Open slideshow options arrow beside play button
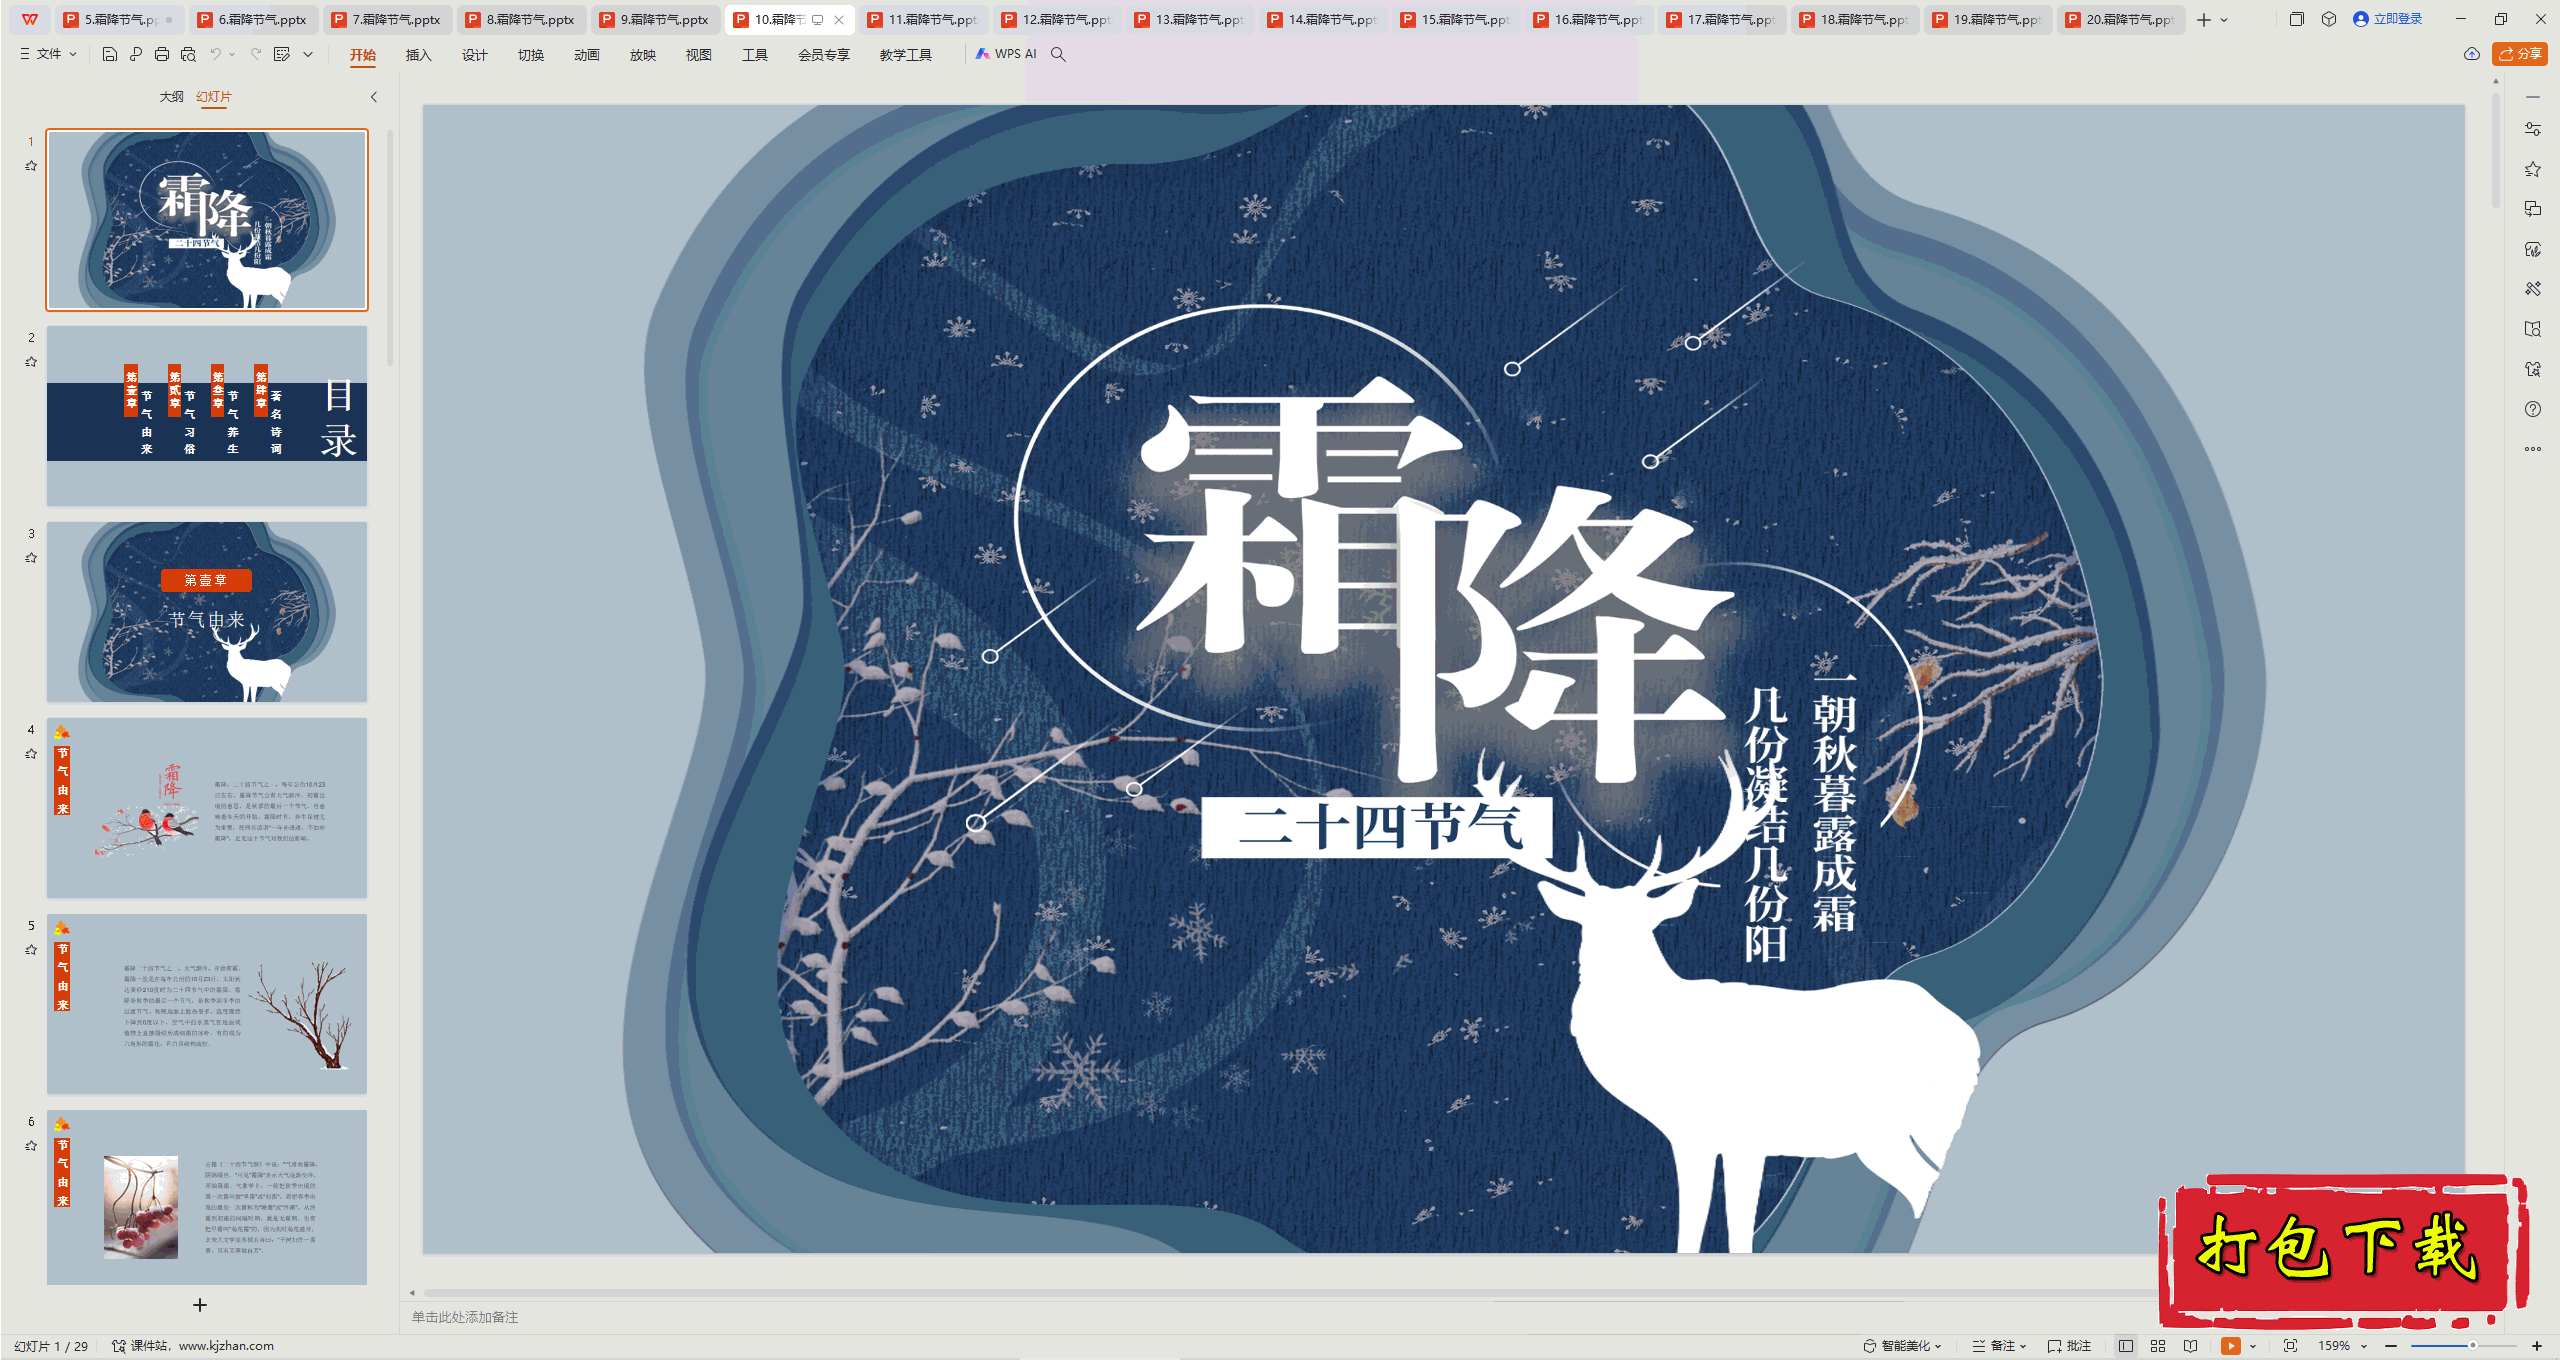The width and height of the screenshot is (2560, 1360). pyautogui.click(x=2253, y=1346)
